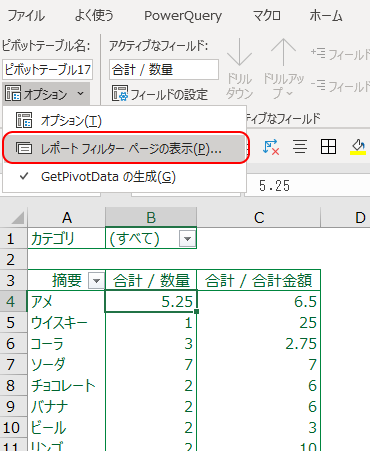Click the borders grid icon
The width and height of the screenshot is (370, 451).
328,147
